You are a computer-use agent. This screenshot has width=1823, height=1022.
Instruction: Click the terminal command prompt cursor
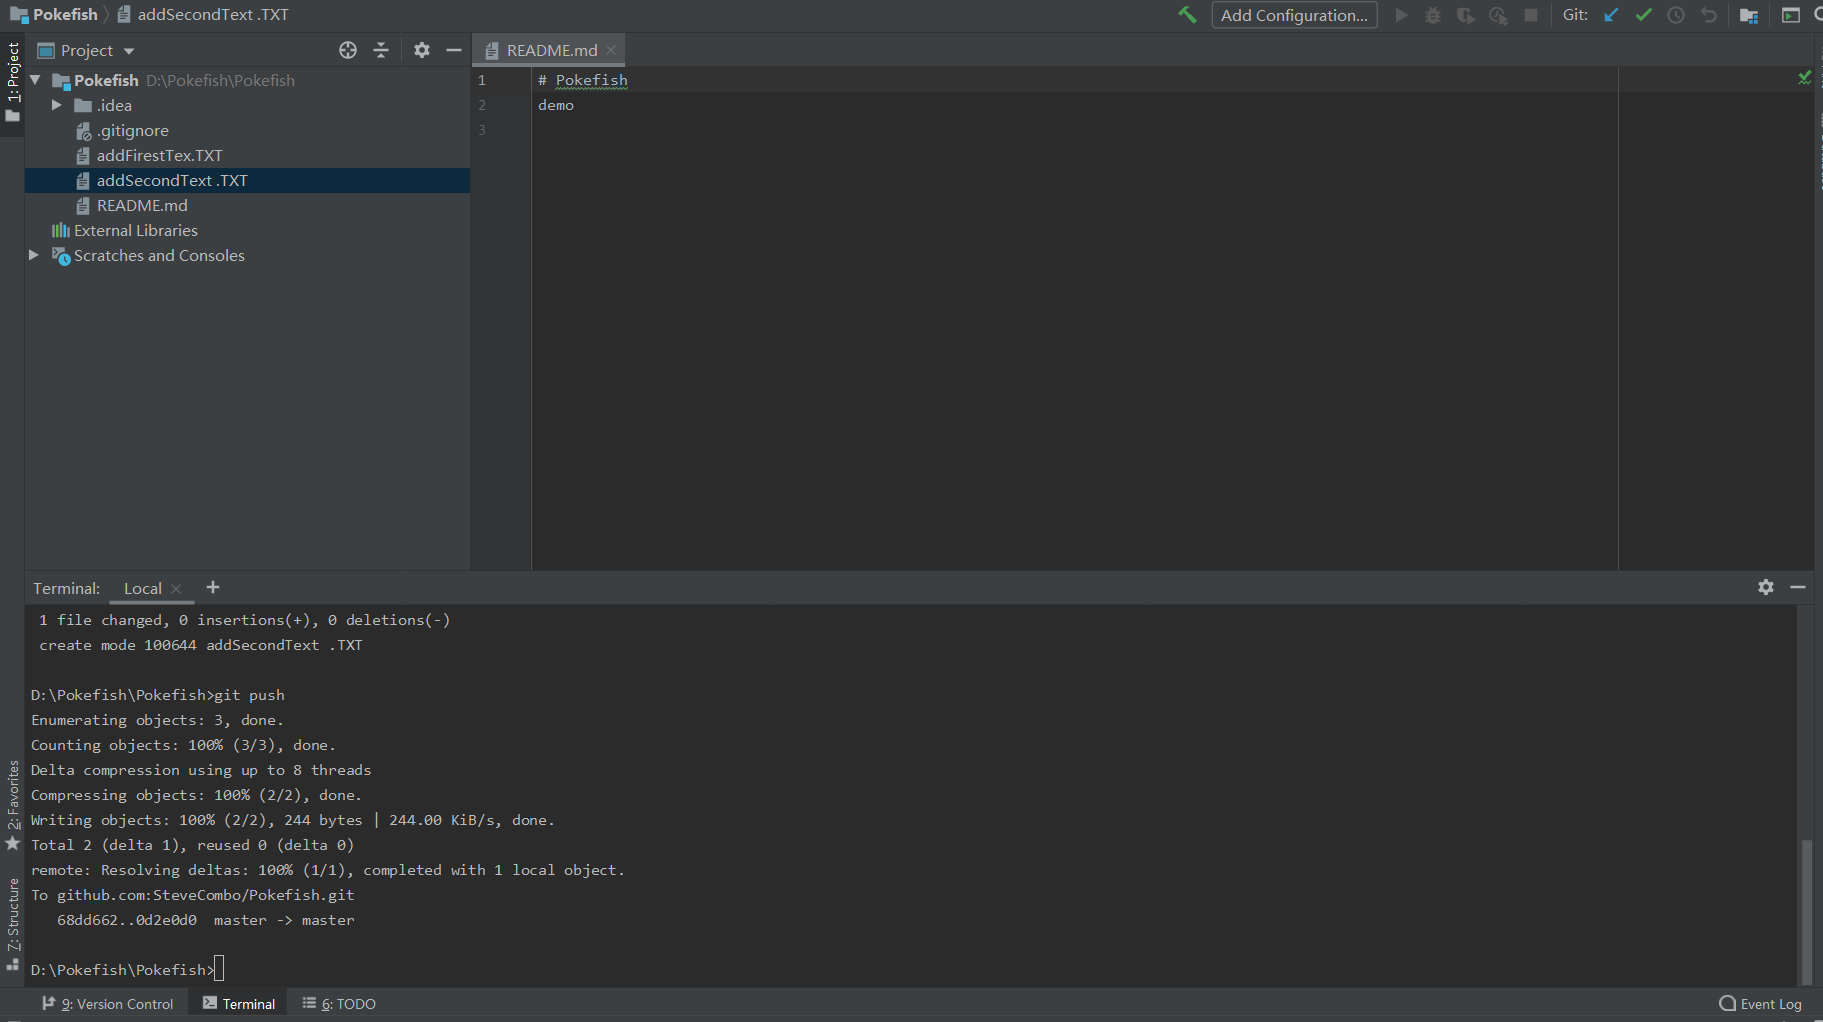219,969
